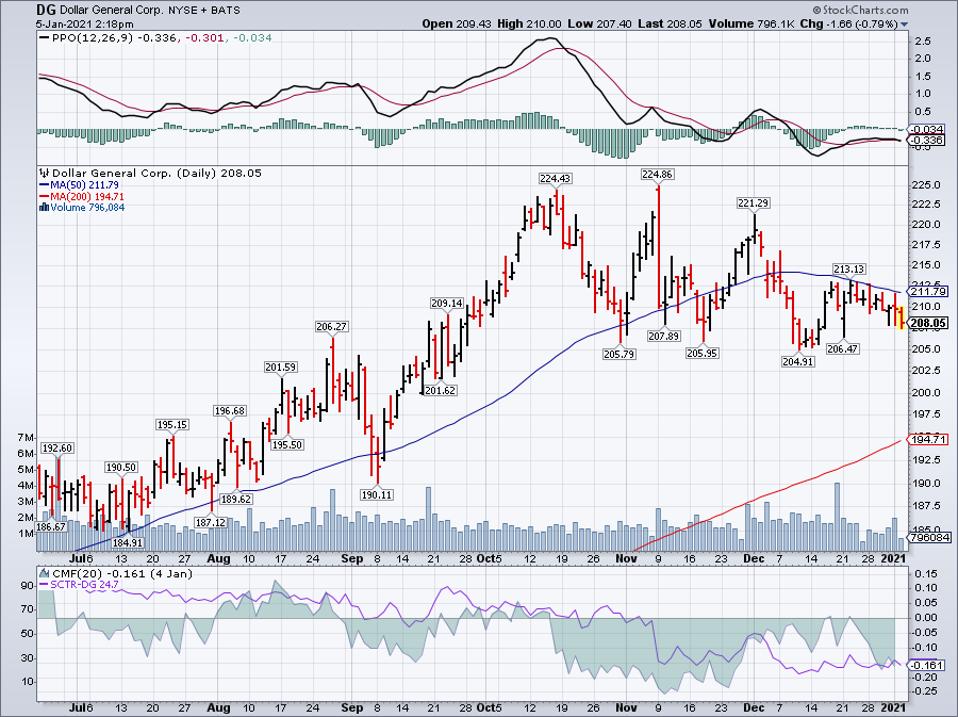
Task: Click the 190.11 low price label
Action: 376,495
